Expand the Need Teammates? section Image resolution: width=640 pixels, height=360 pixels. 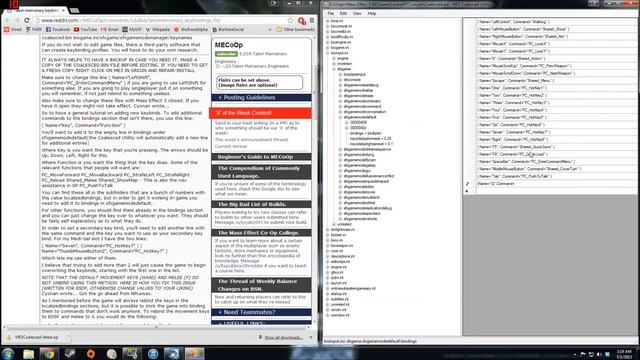coord(261,312)
